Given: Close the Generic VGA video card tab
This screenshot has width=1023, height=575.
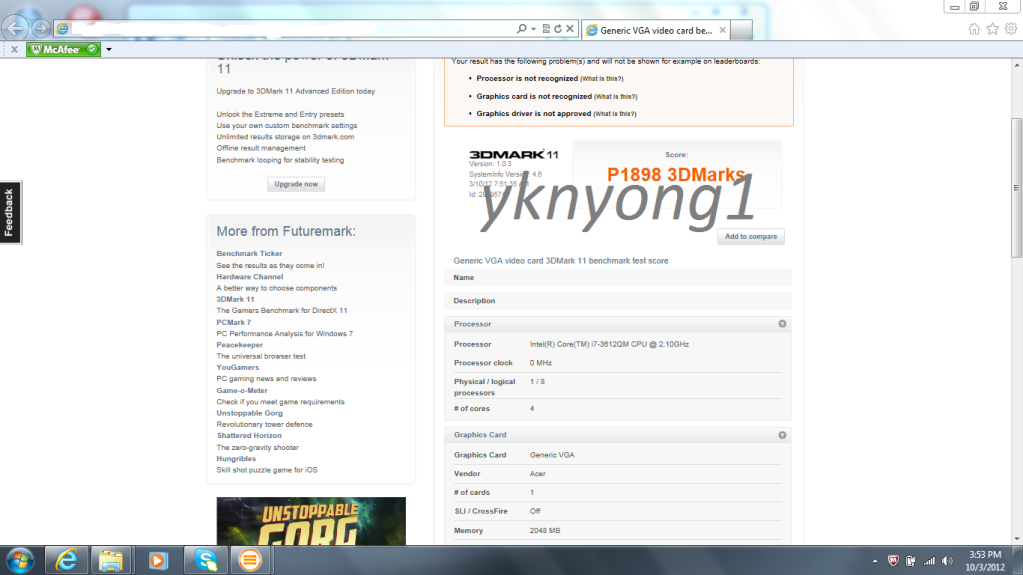Looking at the screenshot, I should (x=722, y=30).
